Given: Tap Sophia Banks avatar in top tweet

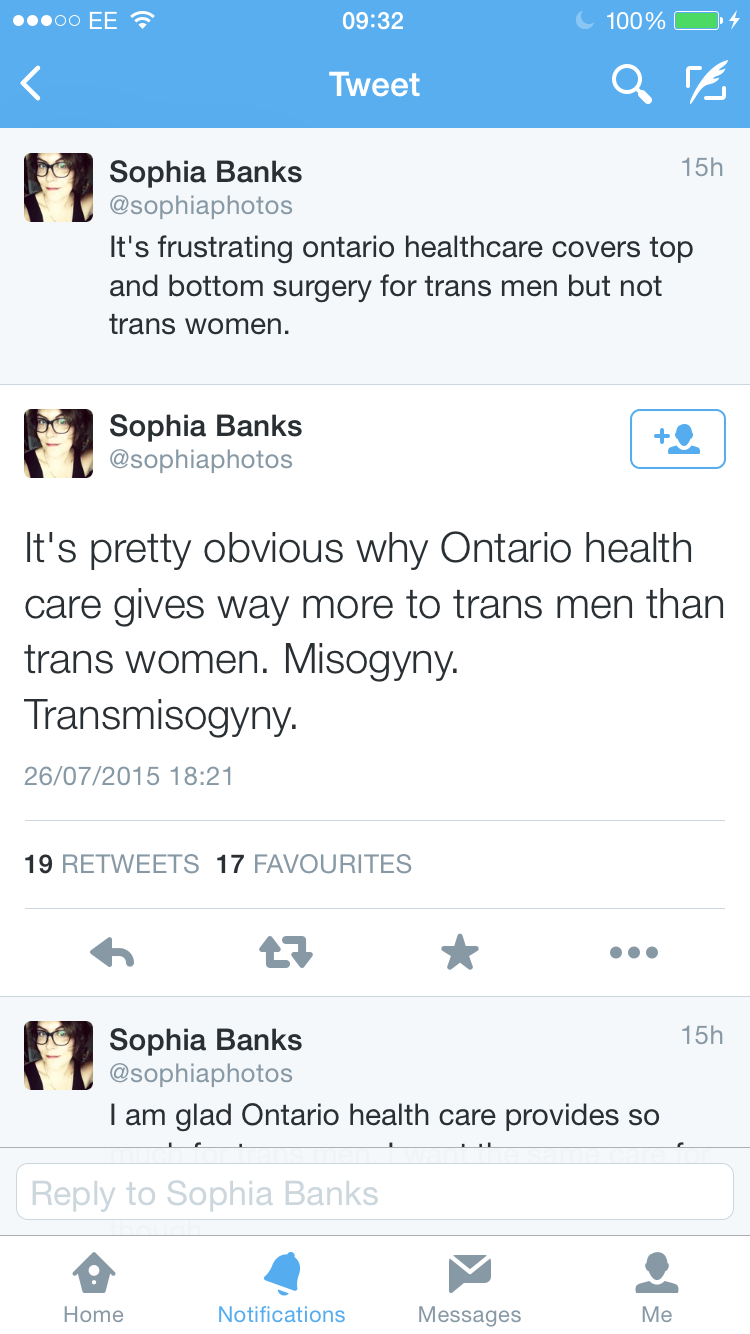Looking at the screenshot, I should [58, 187].
